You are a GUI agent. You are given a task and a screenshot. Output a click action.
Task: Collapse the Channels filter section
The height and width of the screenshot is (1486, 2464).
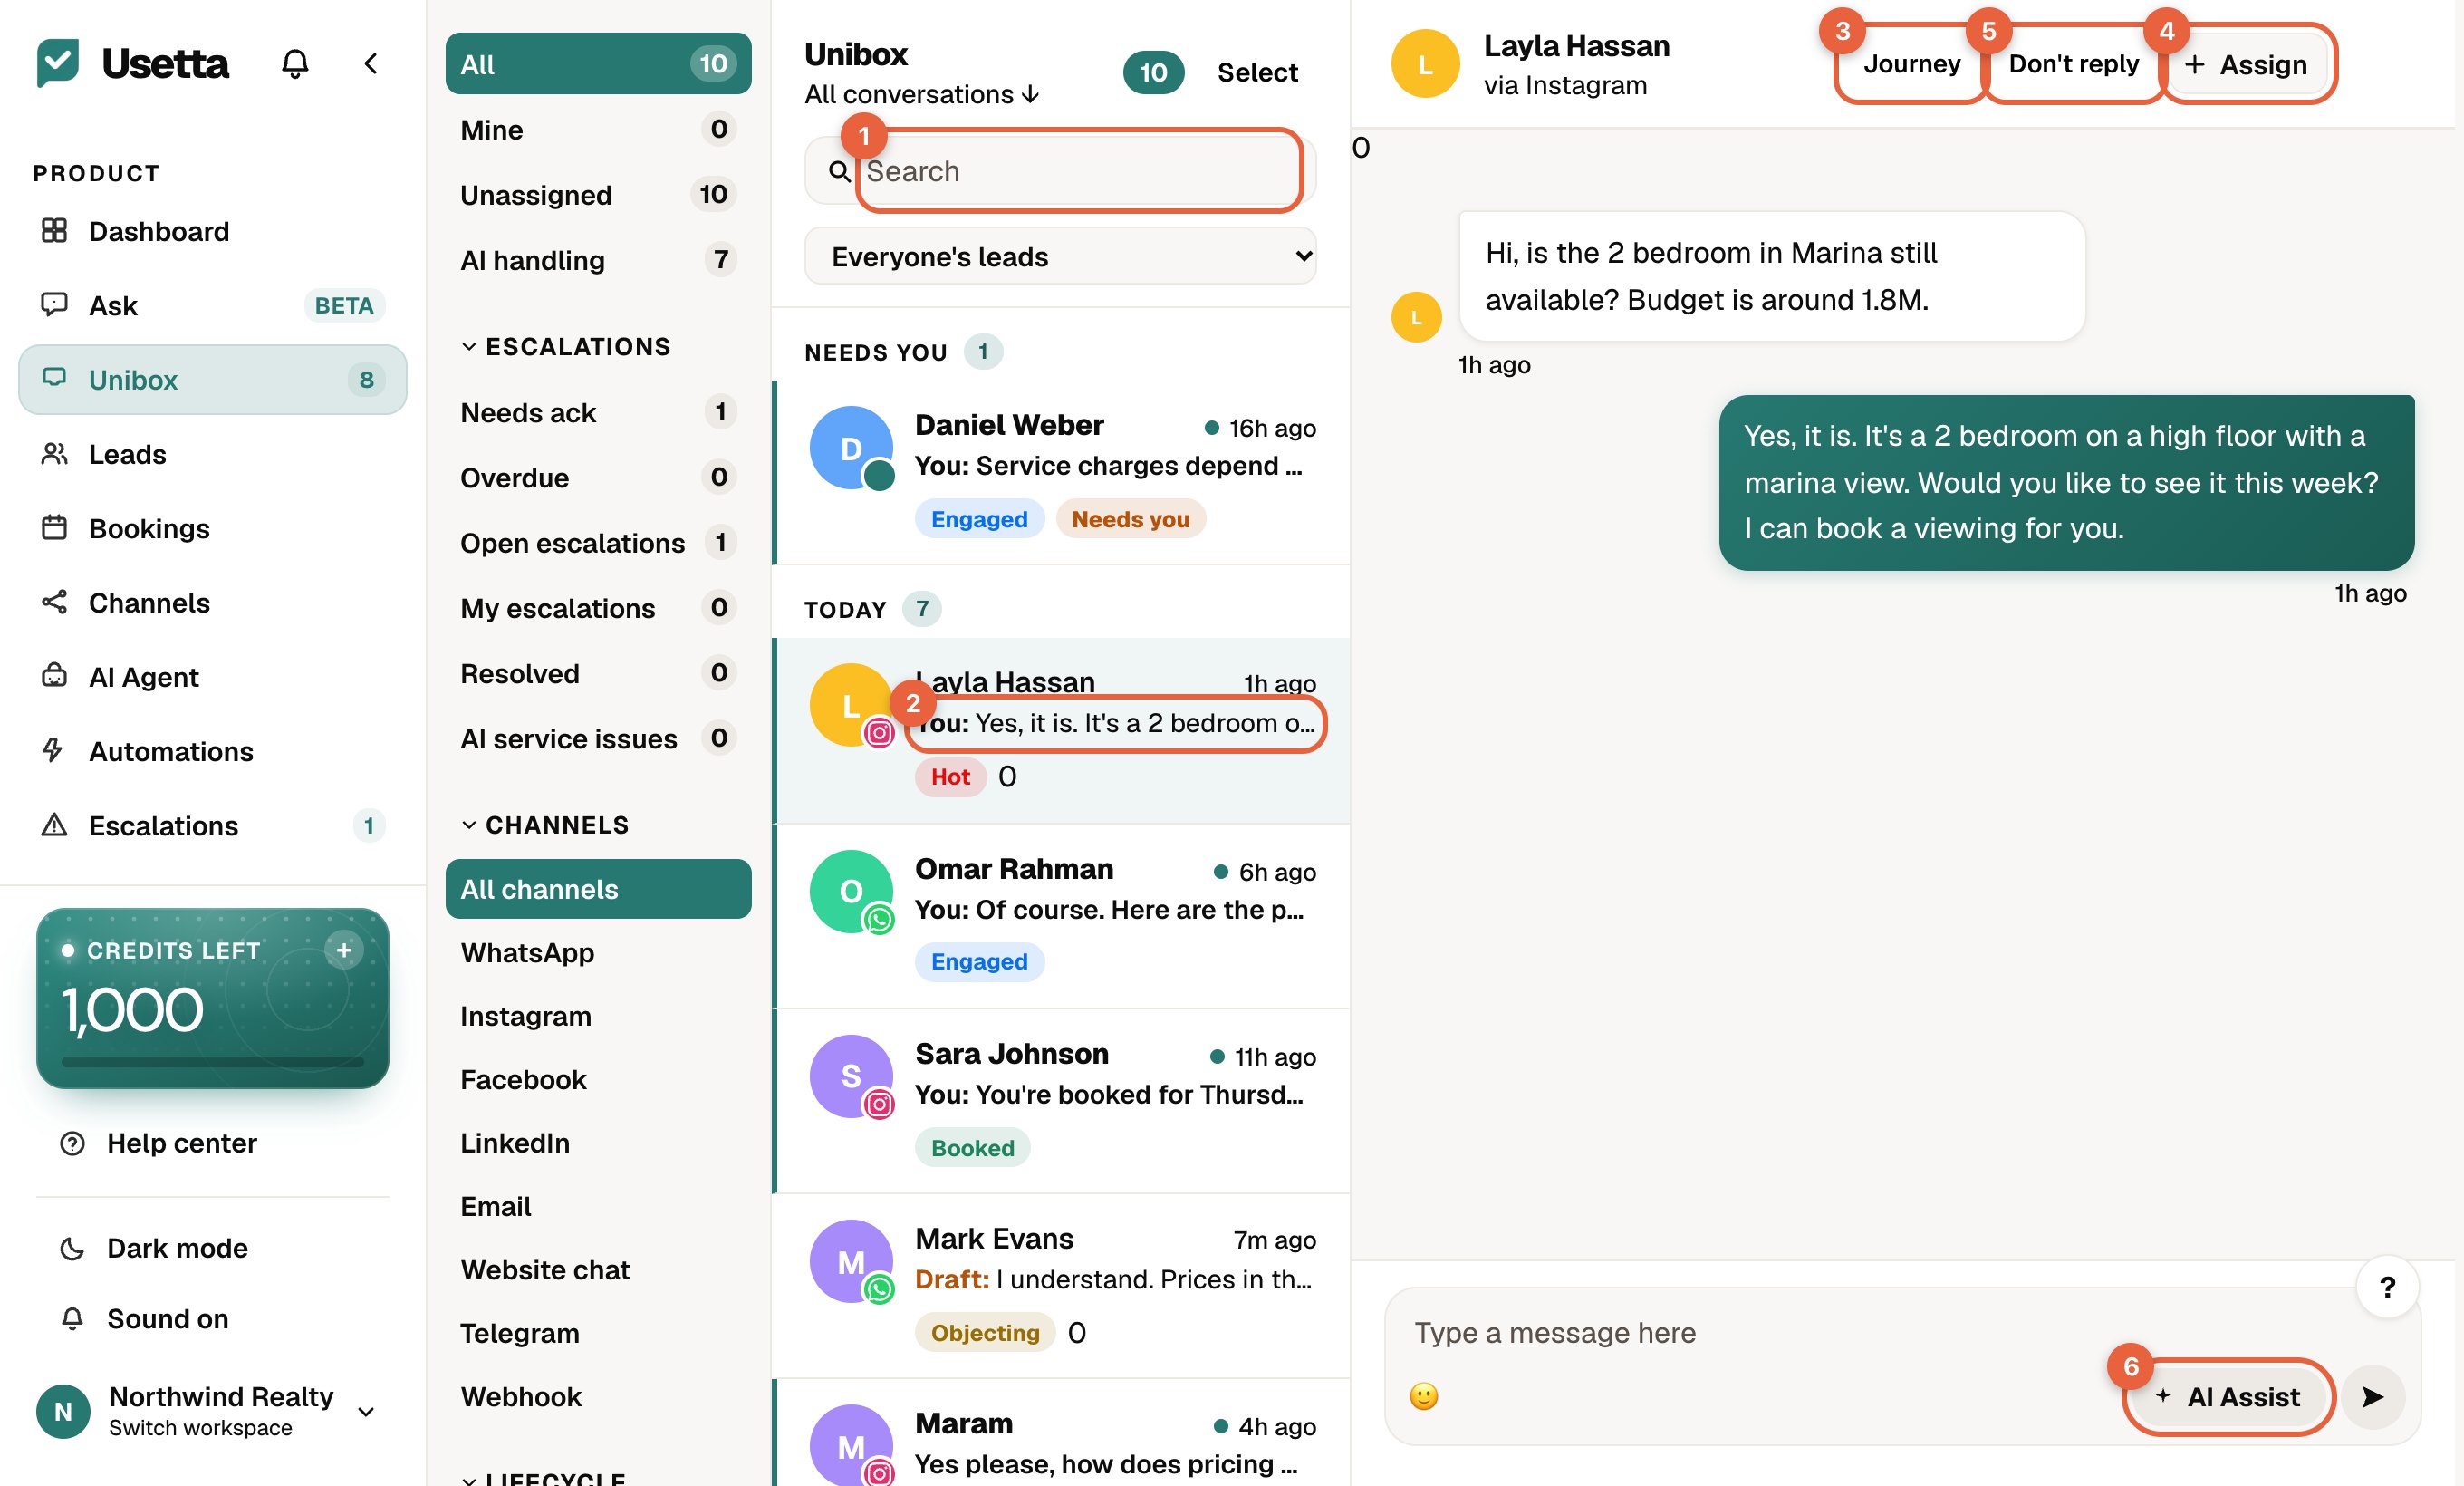click(x=544, y=825)
